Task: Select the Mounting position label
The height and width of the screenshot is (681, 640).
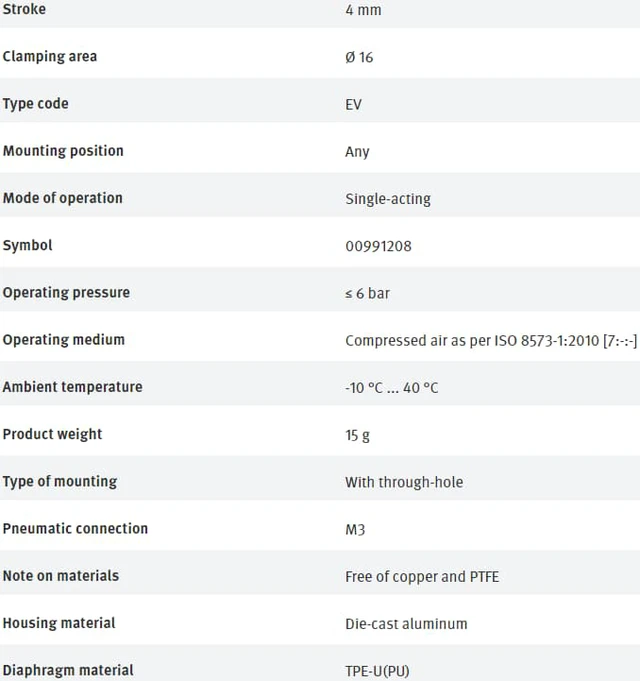Action: click(63, 151)
